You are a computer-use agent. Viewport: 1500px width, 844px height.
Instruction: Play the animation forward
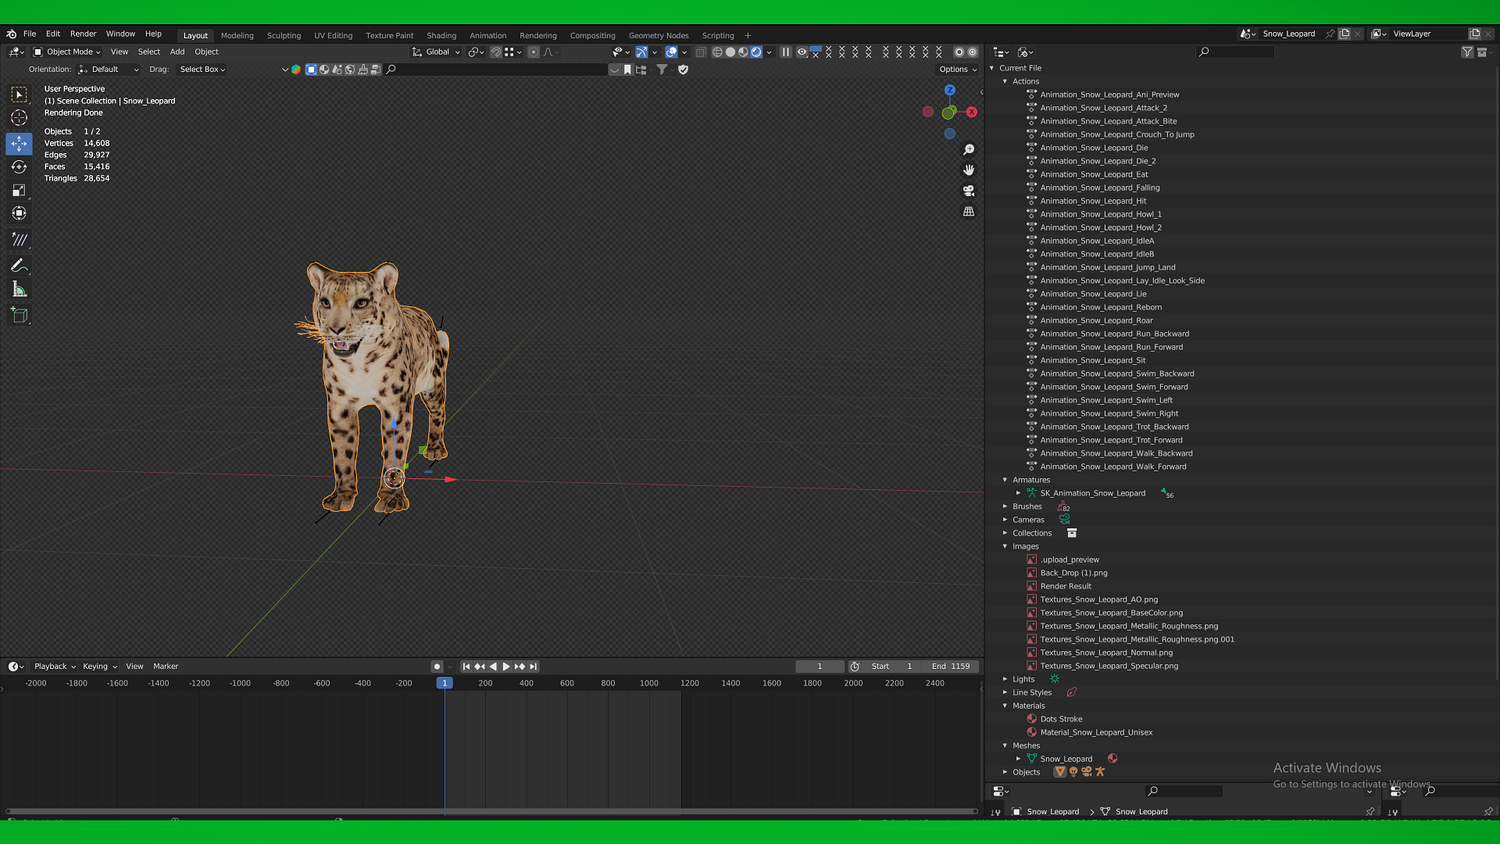pyautogui.click(x=506, y=667)
